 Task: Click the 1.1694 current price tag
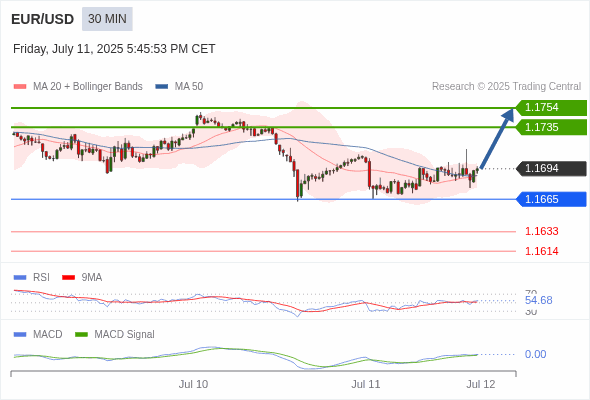click(551, 169)
